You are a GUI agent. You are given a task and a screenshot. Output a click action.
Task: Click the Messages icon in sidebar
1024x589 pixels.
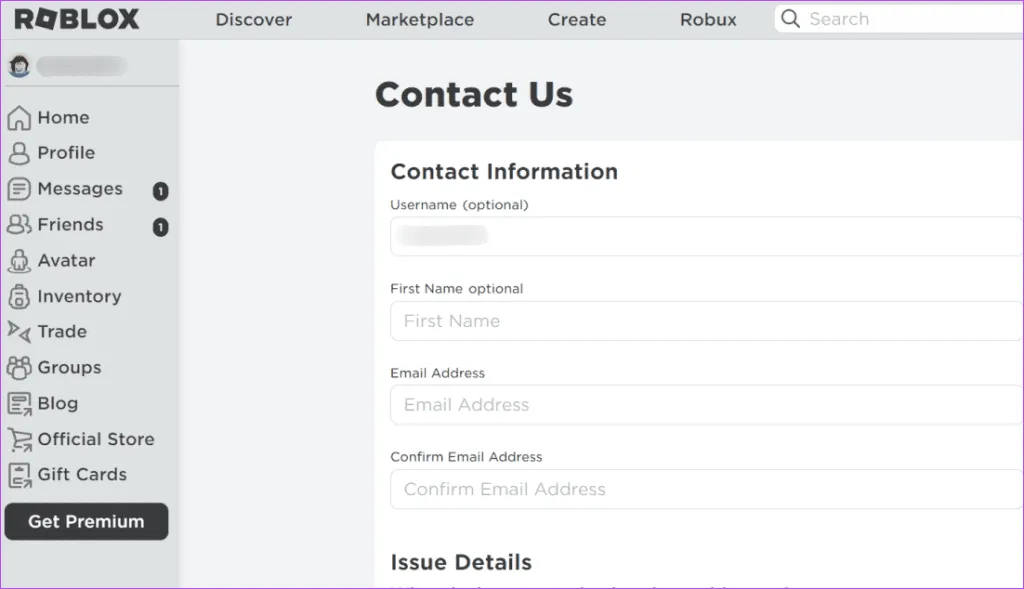click(x=19, y=189)
